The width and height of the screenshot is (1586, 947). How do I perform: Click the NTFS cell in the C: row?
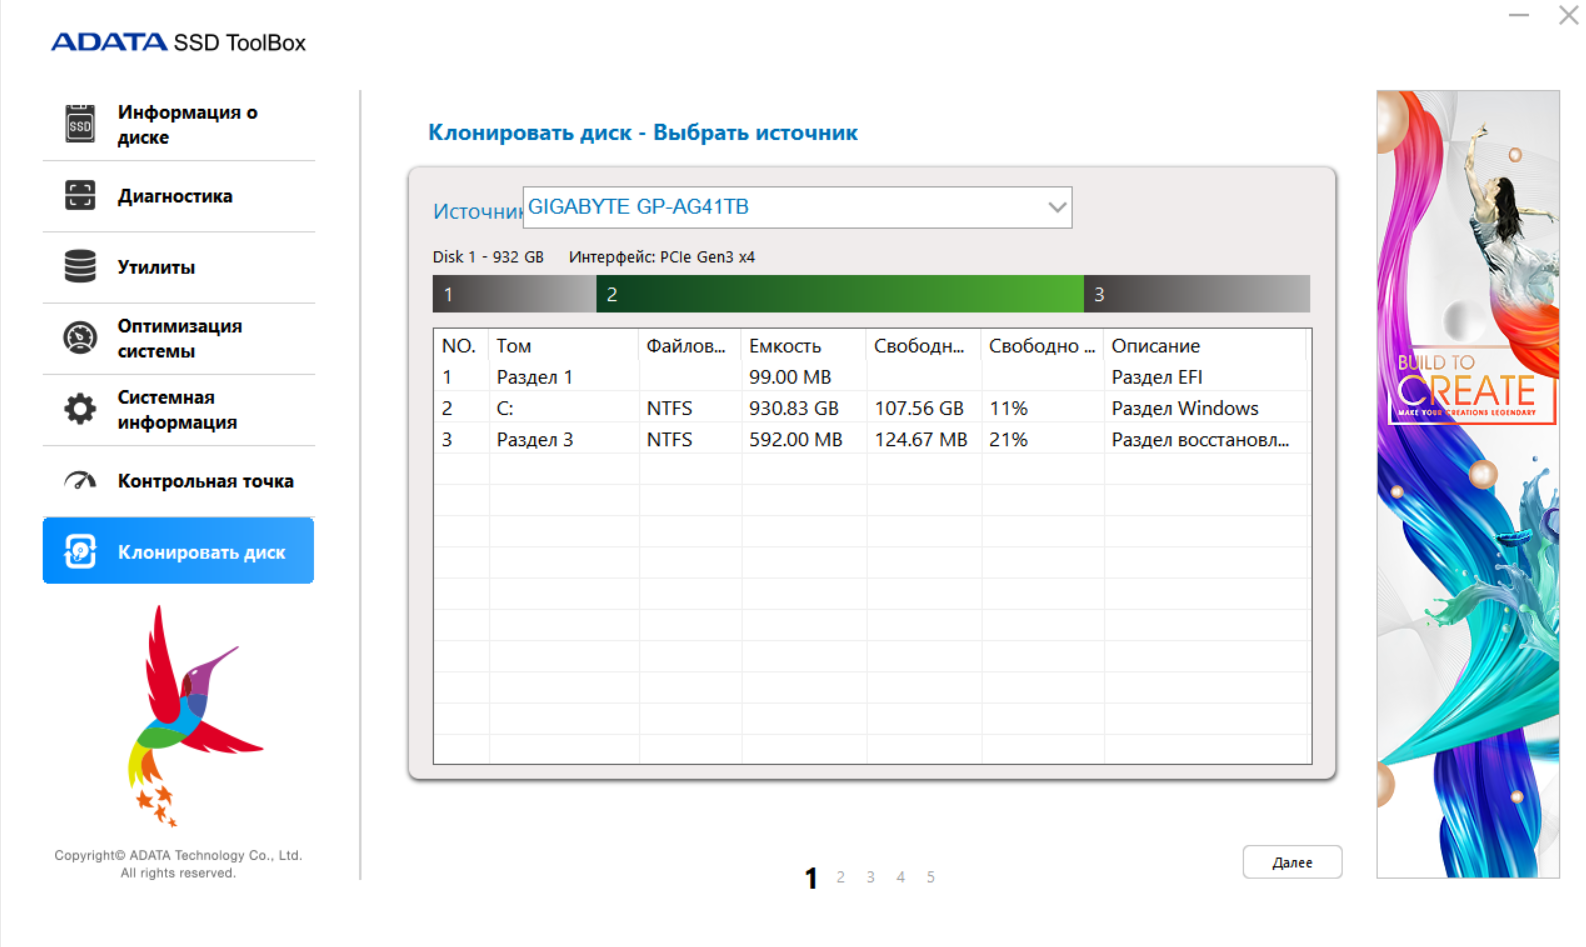pos(669,408)
